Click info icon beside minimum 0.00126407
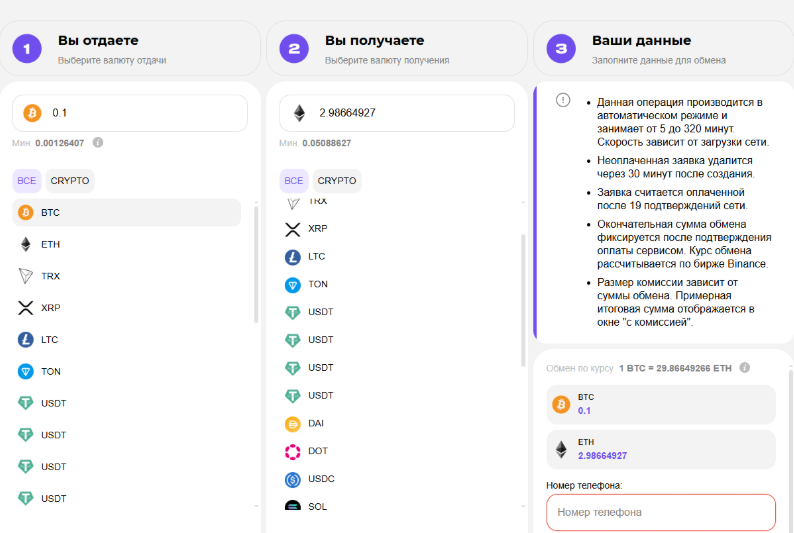The height and width of the screenshot is (533, 794). click(x=98, y=143)
